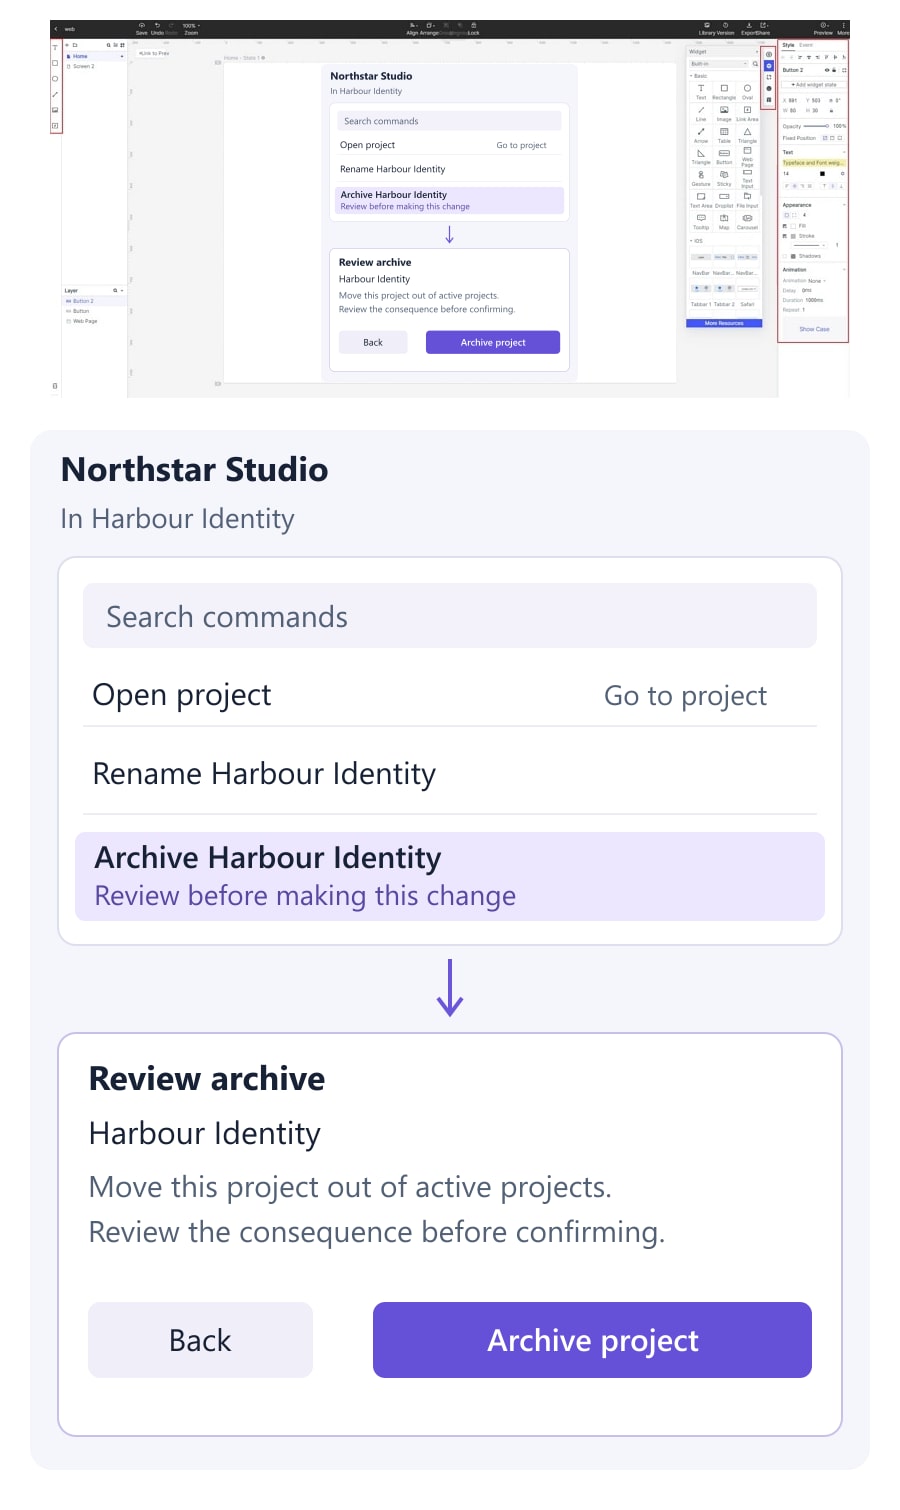Switch to the Style tab
Viewport: 900px width, 1510px height.
click(788, 45)
